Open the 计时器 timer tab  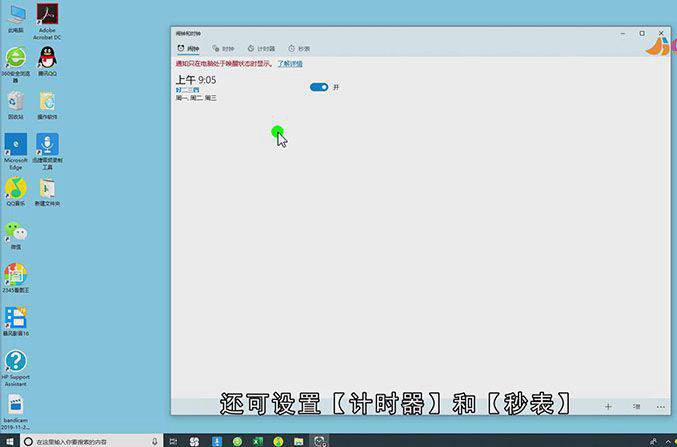pos(261,49)
